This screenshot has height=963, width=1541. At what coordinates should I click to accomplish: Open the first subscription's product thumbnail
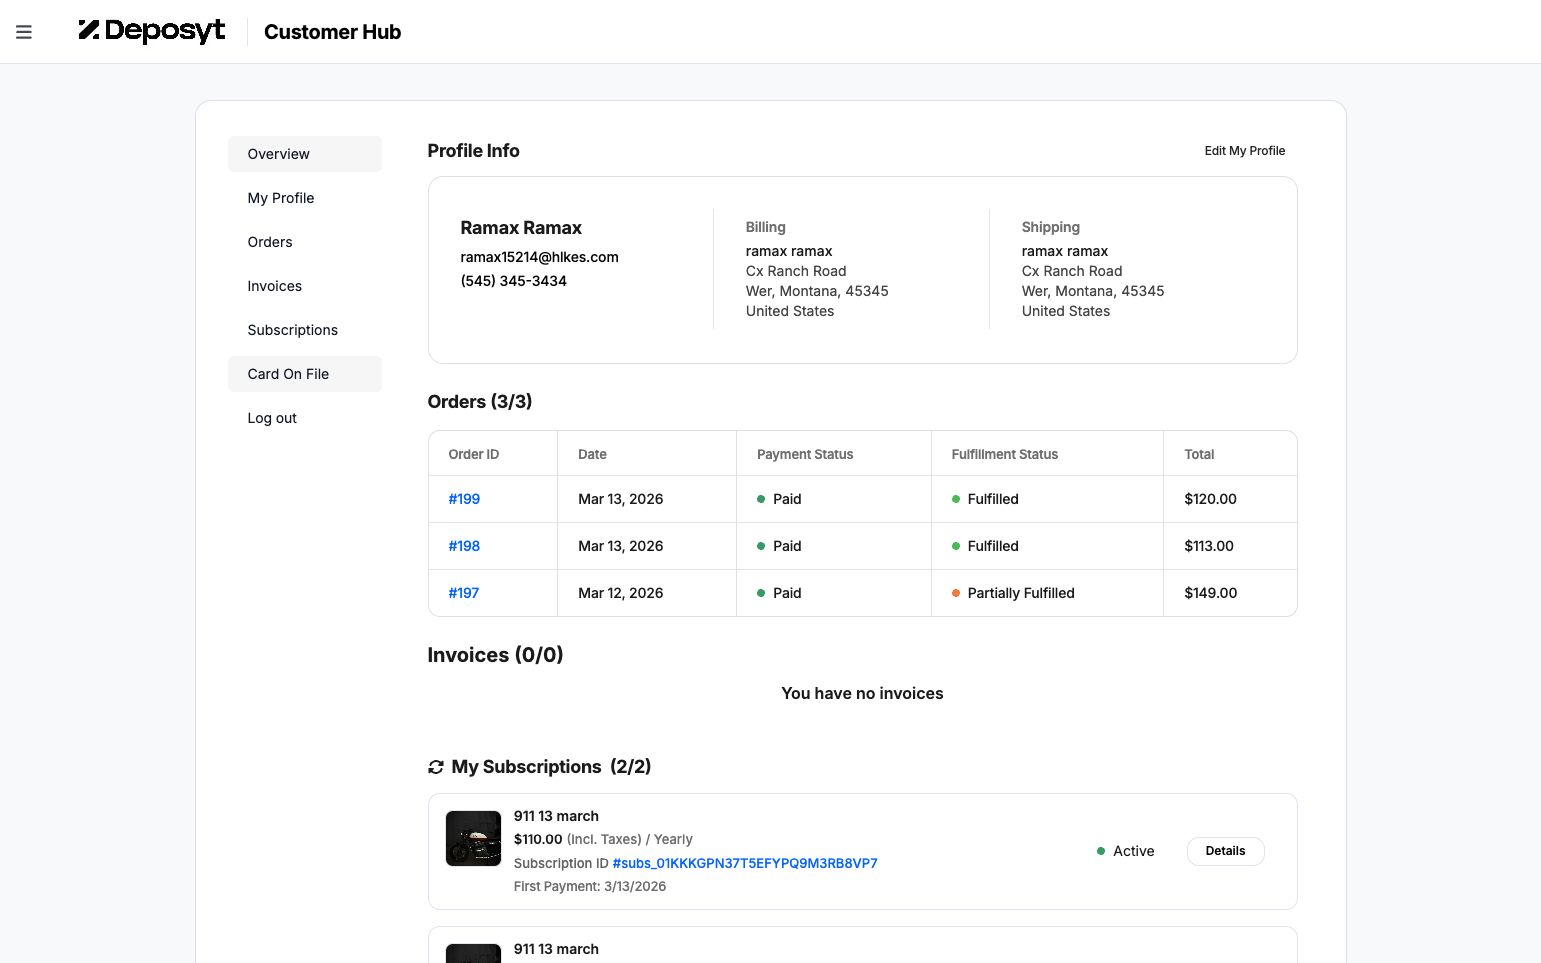click(473, 838)
